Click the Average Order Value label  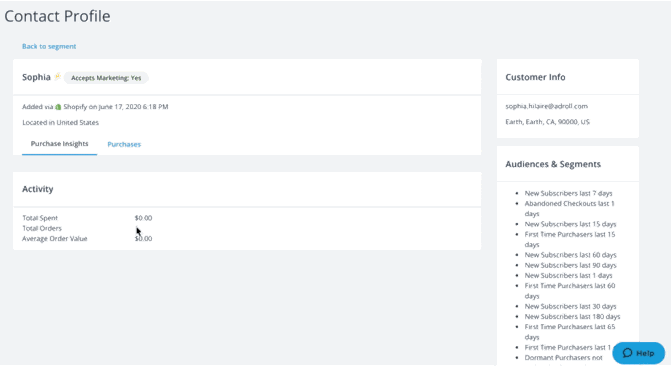(x=55, y=239)
